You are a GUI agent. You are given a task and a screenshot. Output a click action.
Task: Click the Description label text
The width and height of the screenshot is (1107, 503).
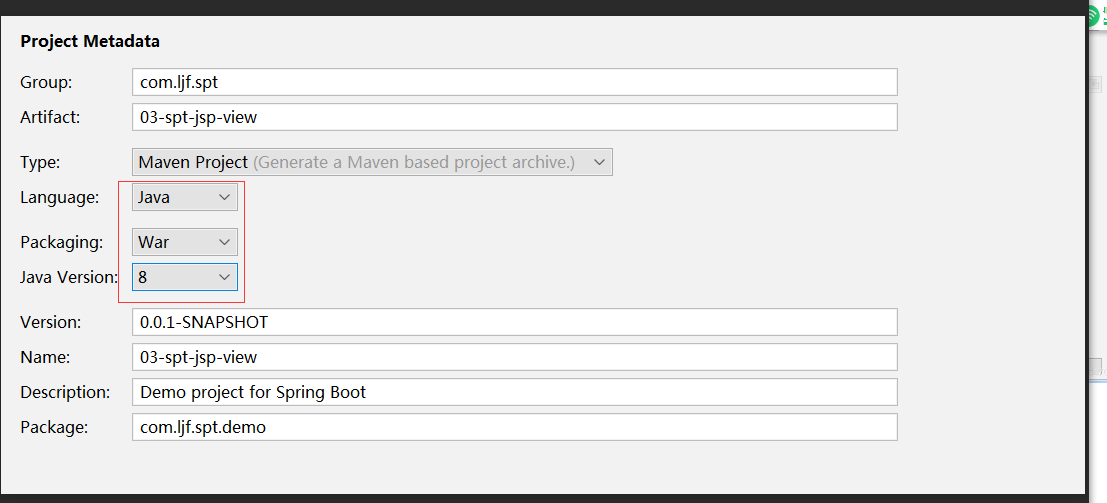(x=65, y=392)
